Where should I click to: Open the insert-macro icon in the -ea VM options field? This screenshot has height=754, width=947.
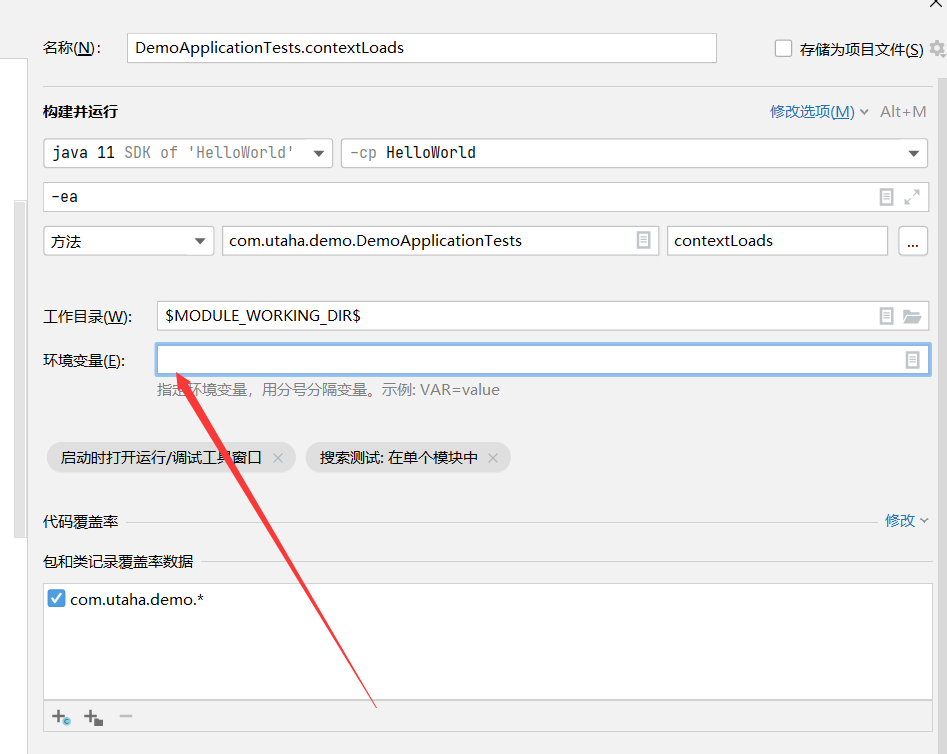pos(886,197)
